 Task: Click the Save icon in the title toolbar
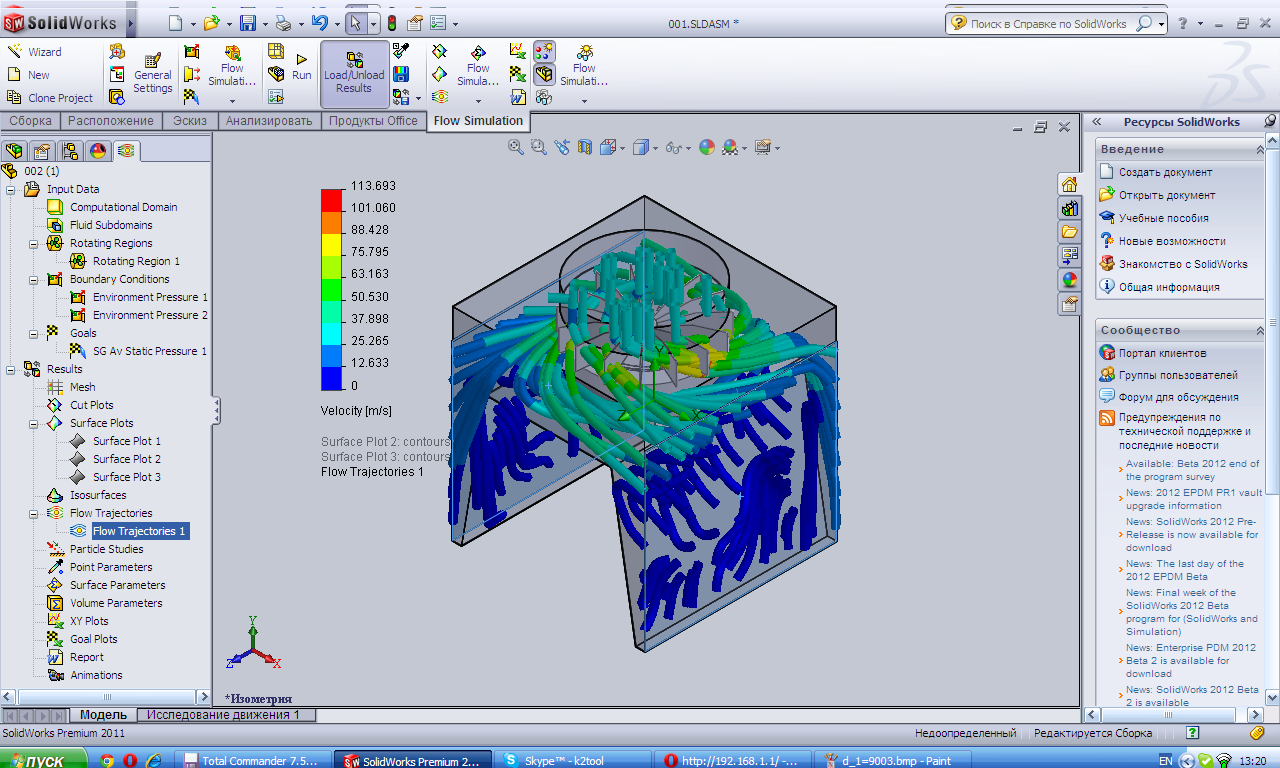(x=247, y=23)
